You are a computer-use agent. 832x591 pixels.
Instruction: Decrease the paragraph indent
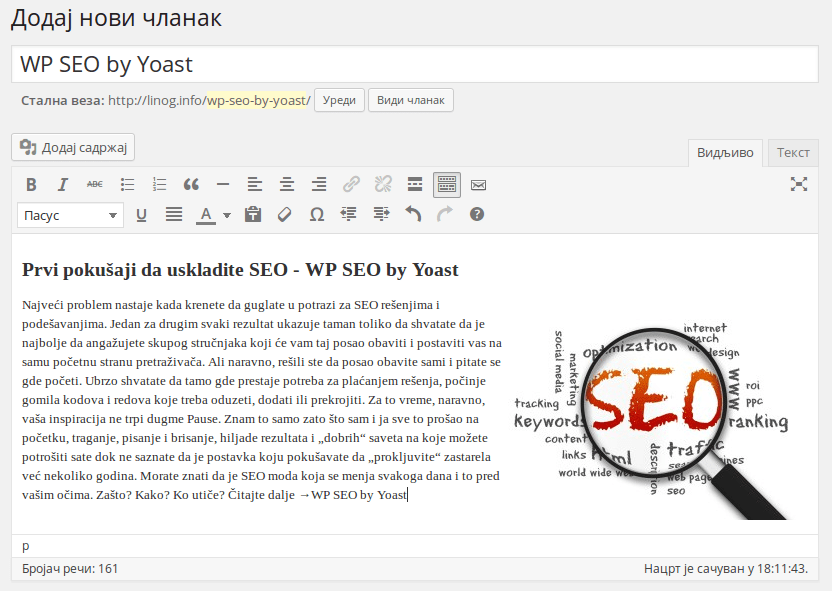[349, 215]
